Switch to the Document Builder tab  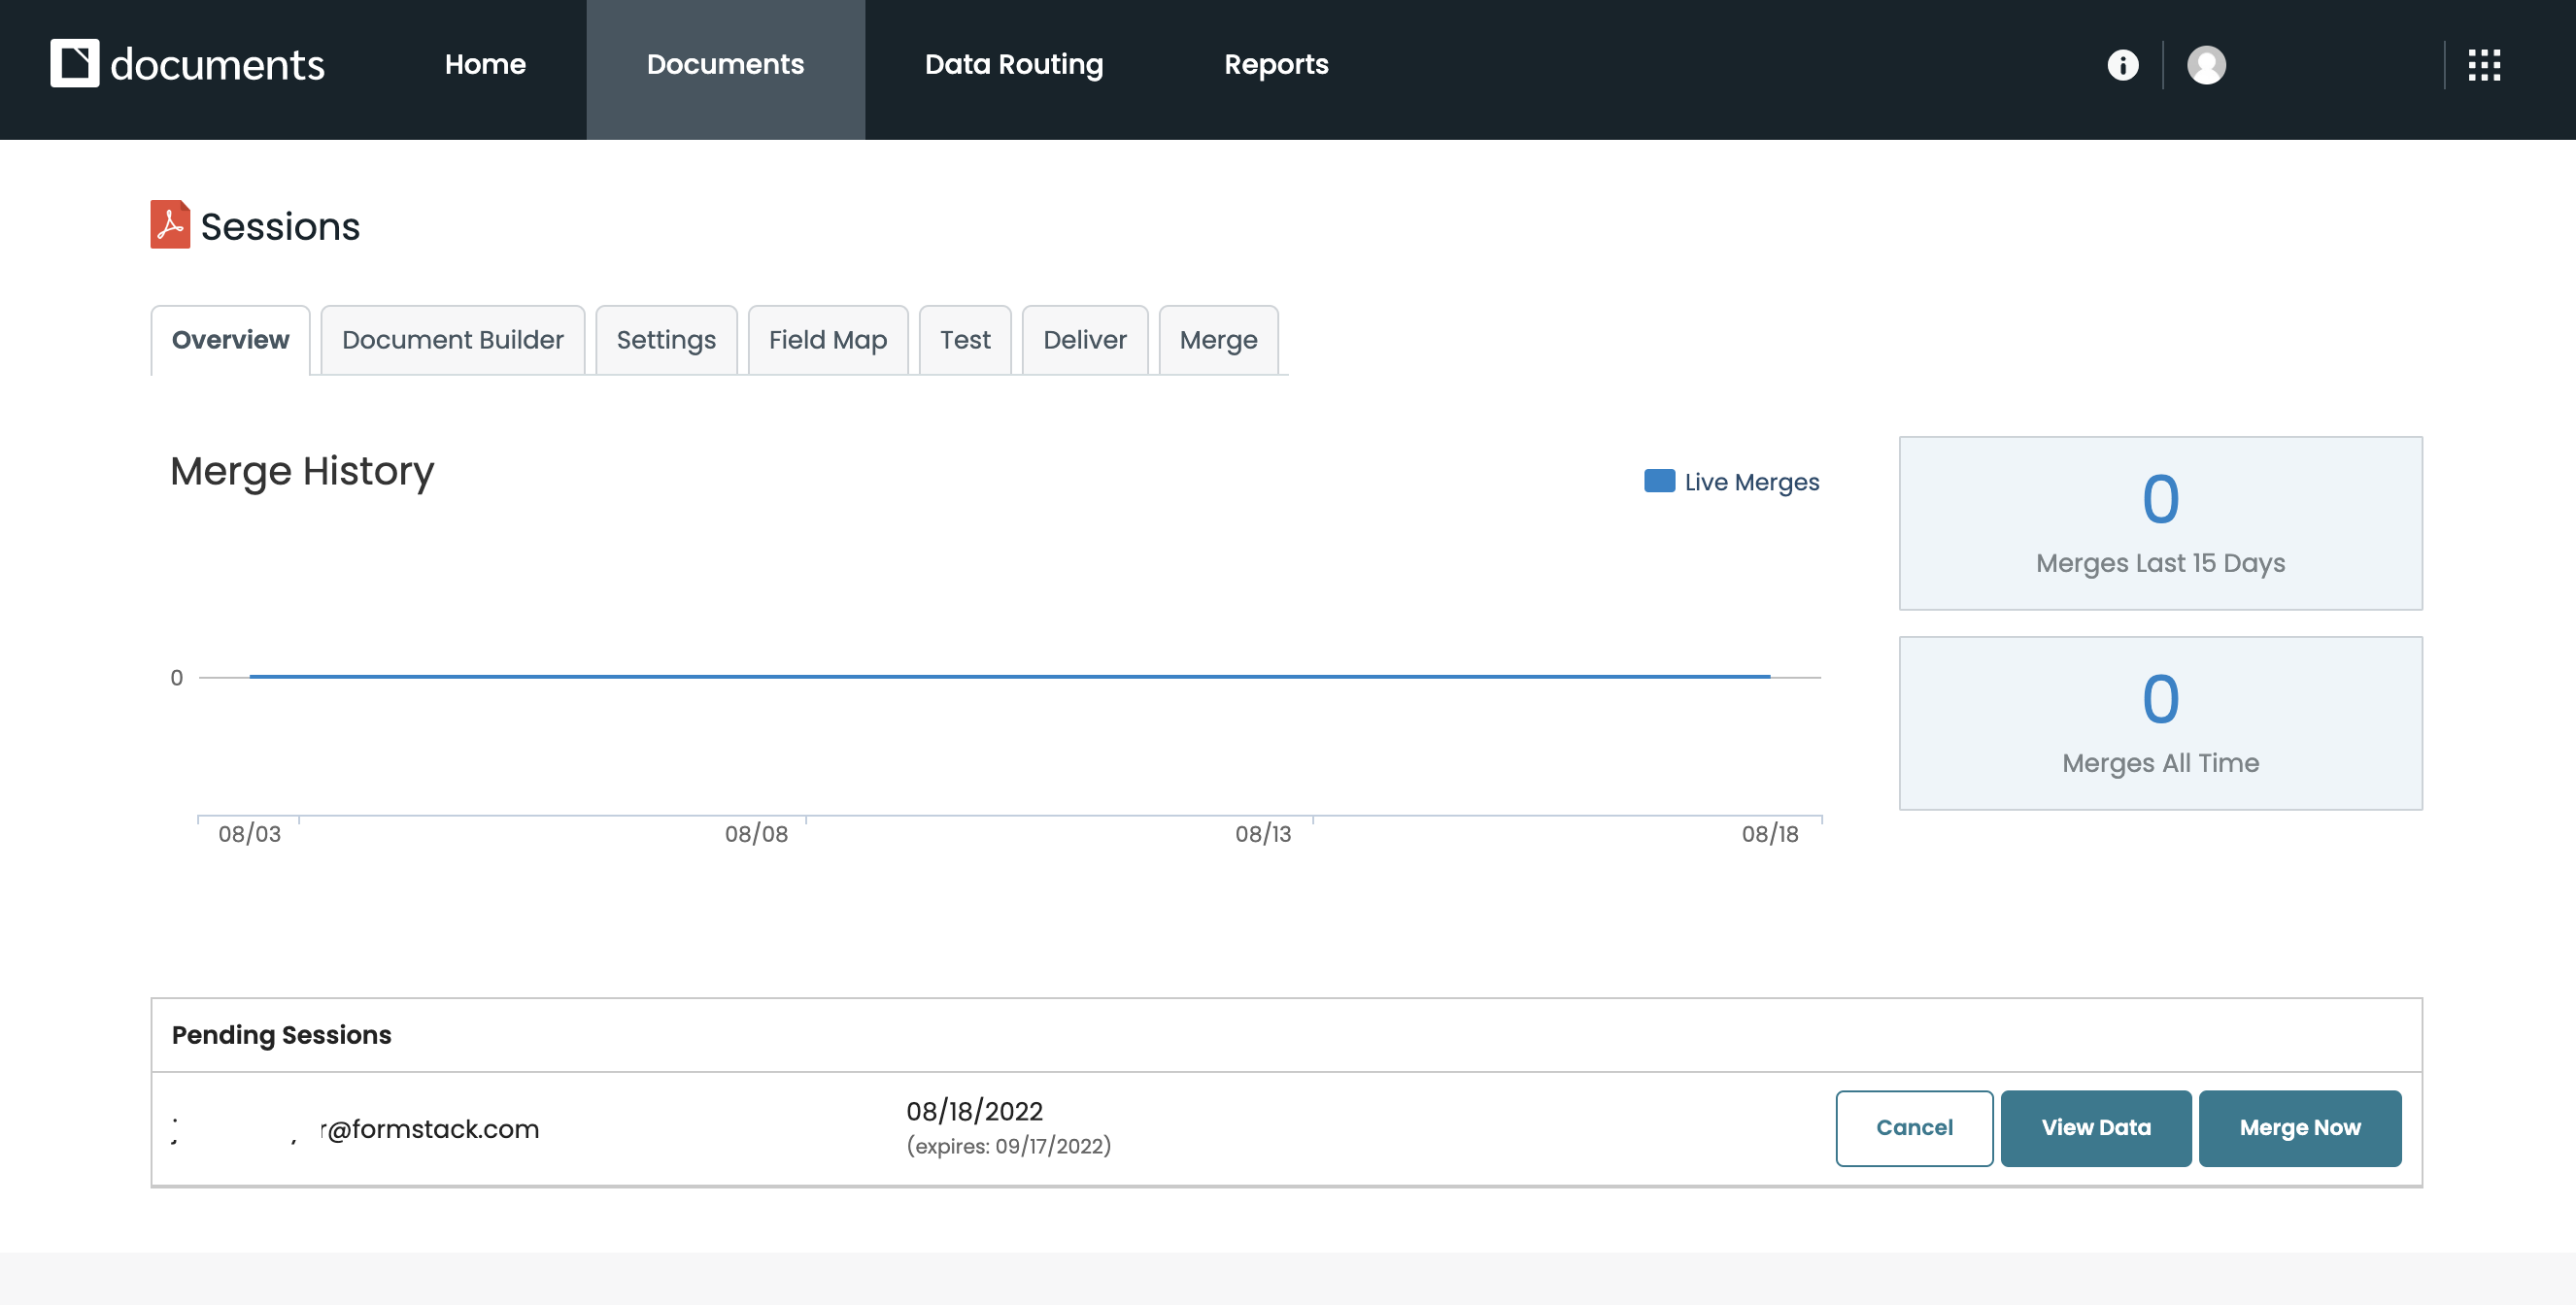(x=452, y=340)
